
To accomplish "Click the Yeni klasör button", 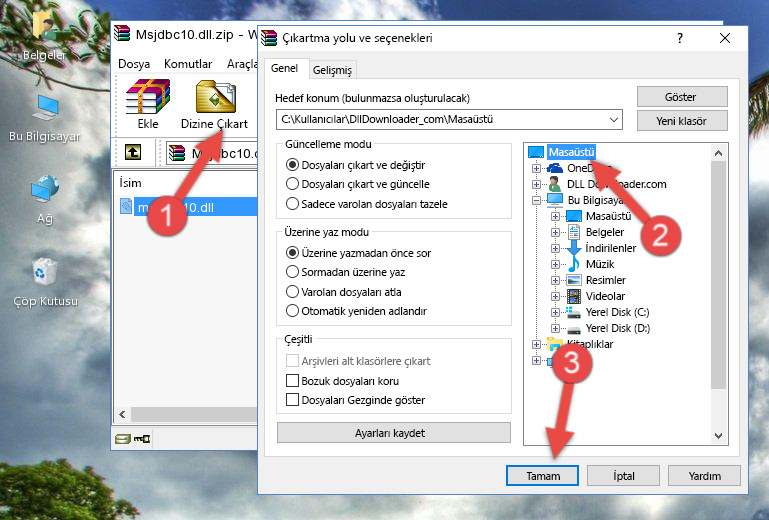I will [682, 121].
